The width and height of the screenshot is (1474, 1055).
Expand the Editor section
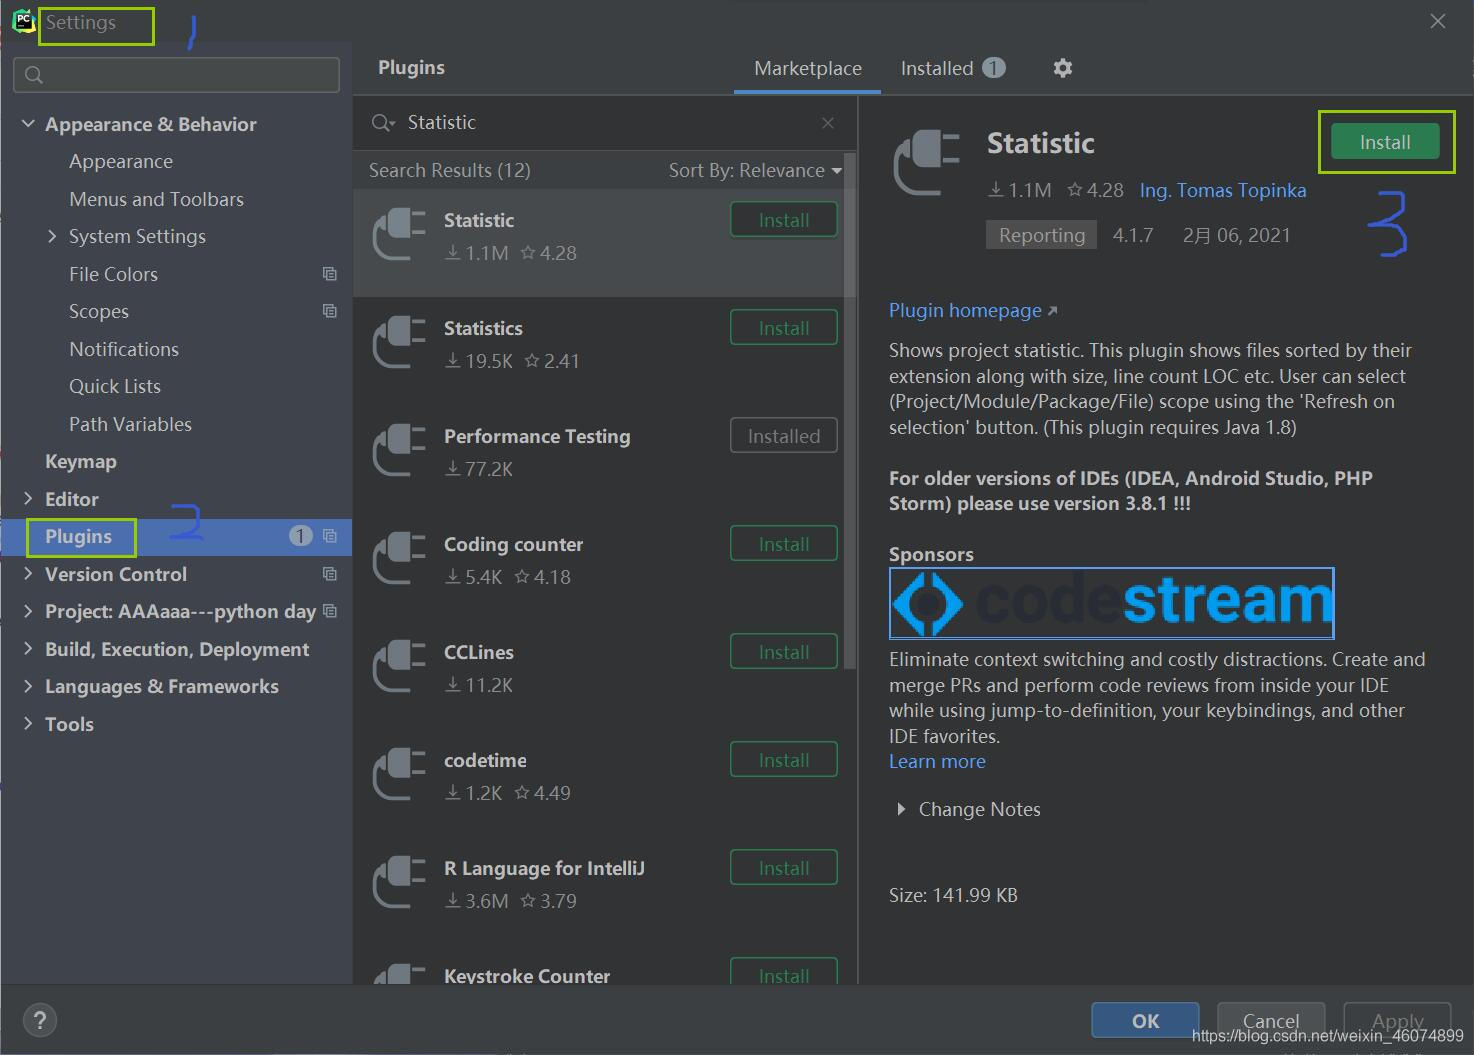coord(28,498)
